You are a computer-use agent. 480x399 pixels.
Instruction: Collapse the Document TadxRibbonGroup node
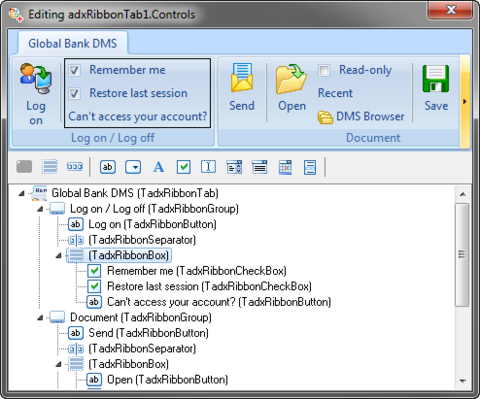tap(40, 318)
